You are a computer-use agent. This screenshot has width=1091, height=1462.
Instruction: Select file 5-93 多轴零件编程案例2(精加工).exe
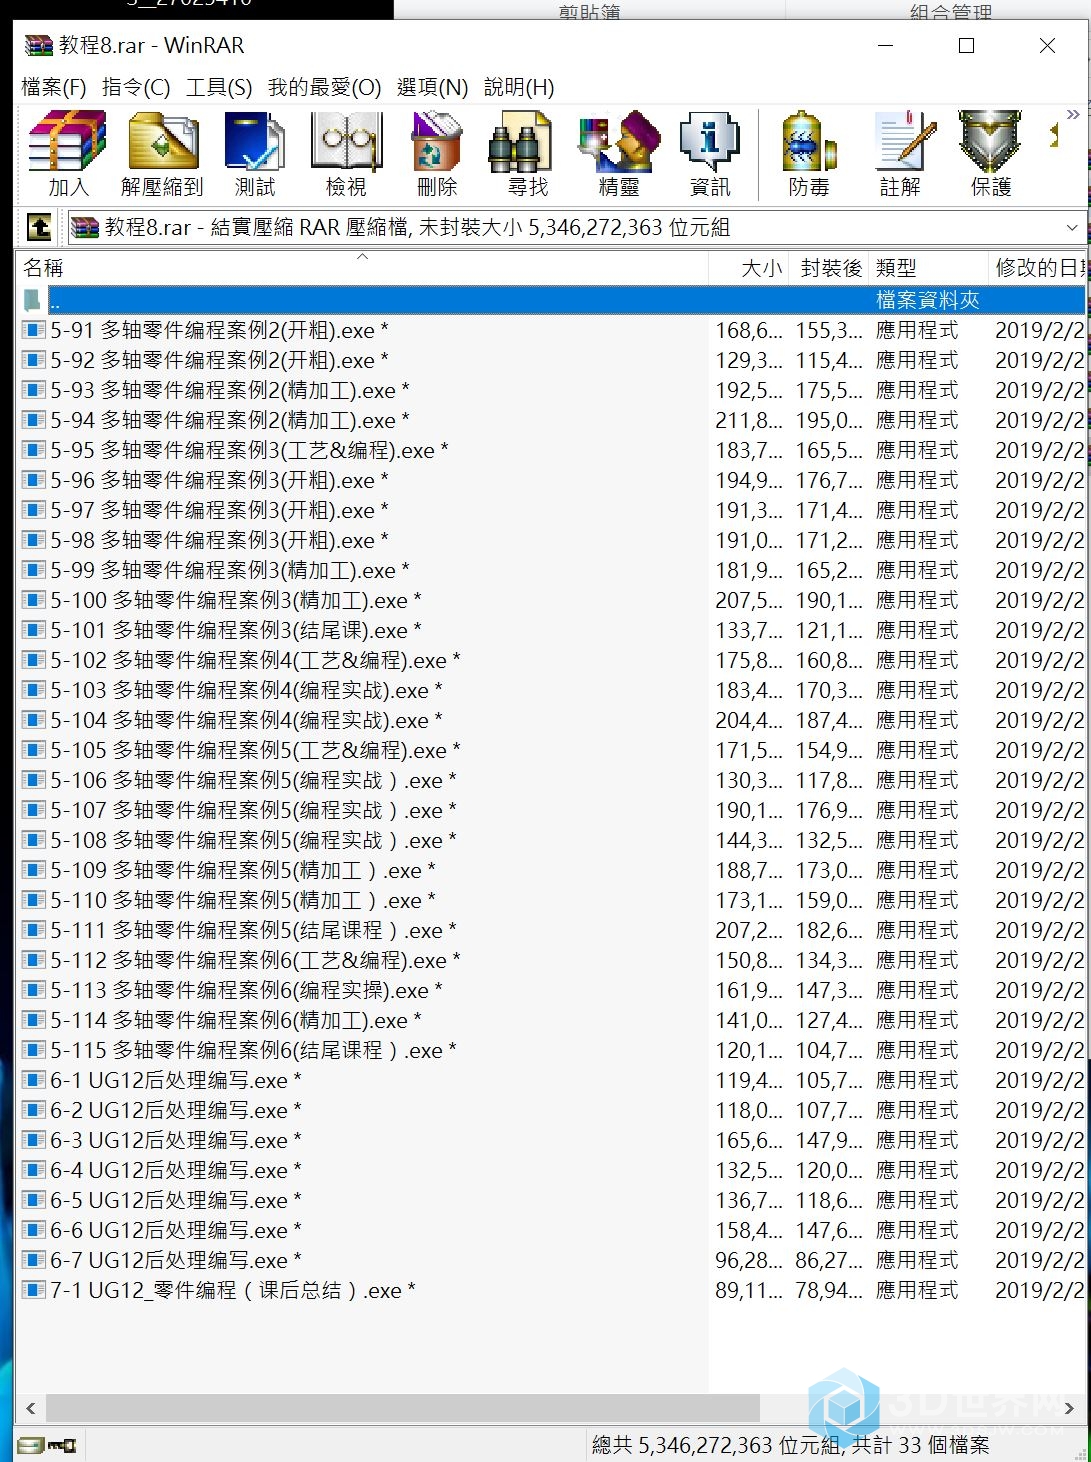[x=552, y=390]
